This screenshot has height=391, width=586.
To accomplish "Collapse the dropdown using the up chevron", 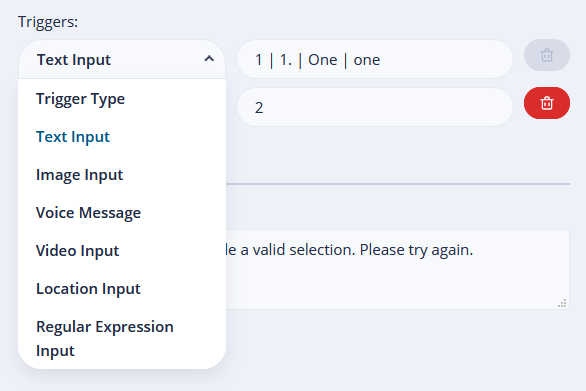I will (x=209, y=59).
